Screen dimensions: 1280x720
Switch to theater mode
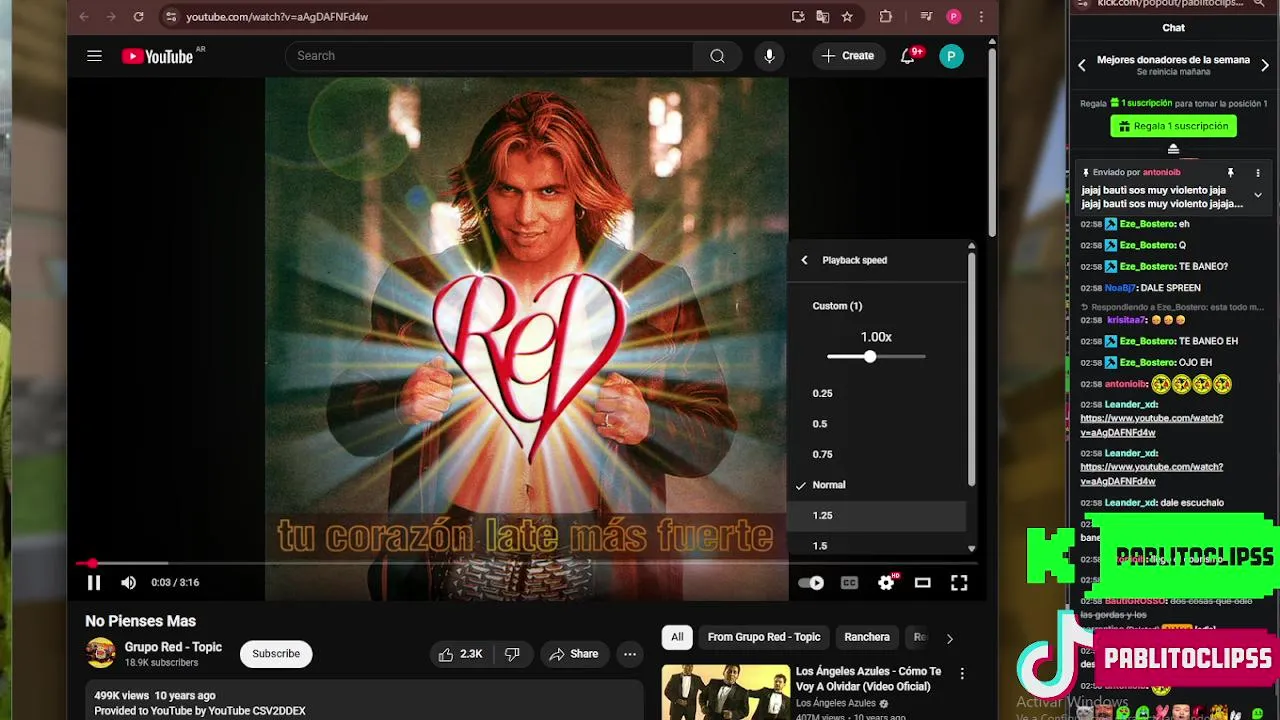[922, 582]
